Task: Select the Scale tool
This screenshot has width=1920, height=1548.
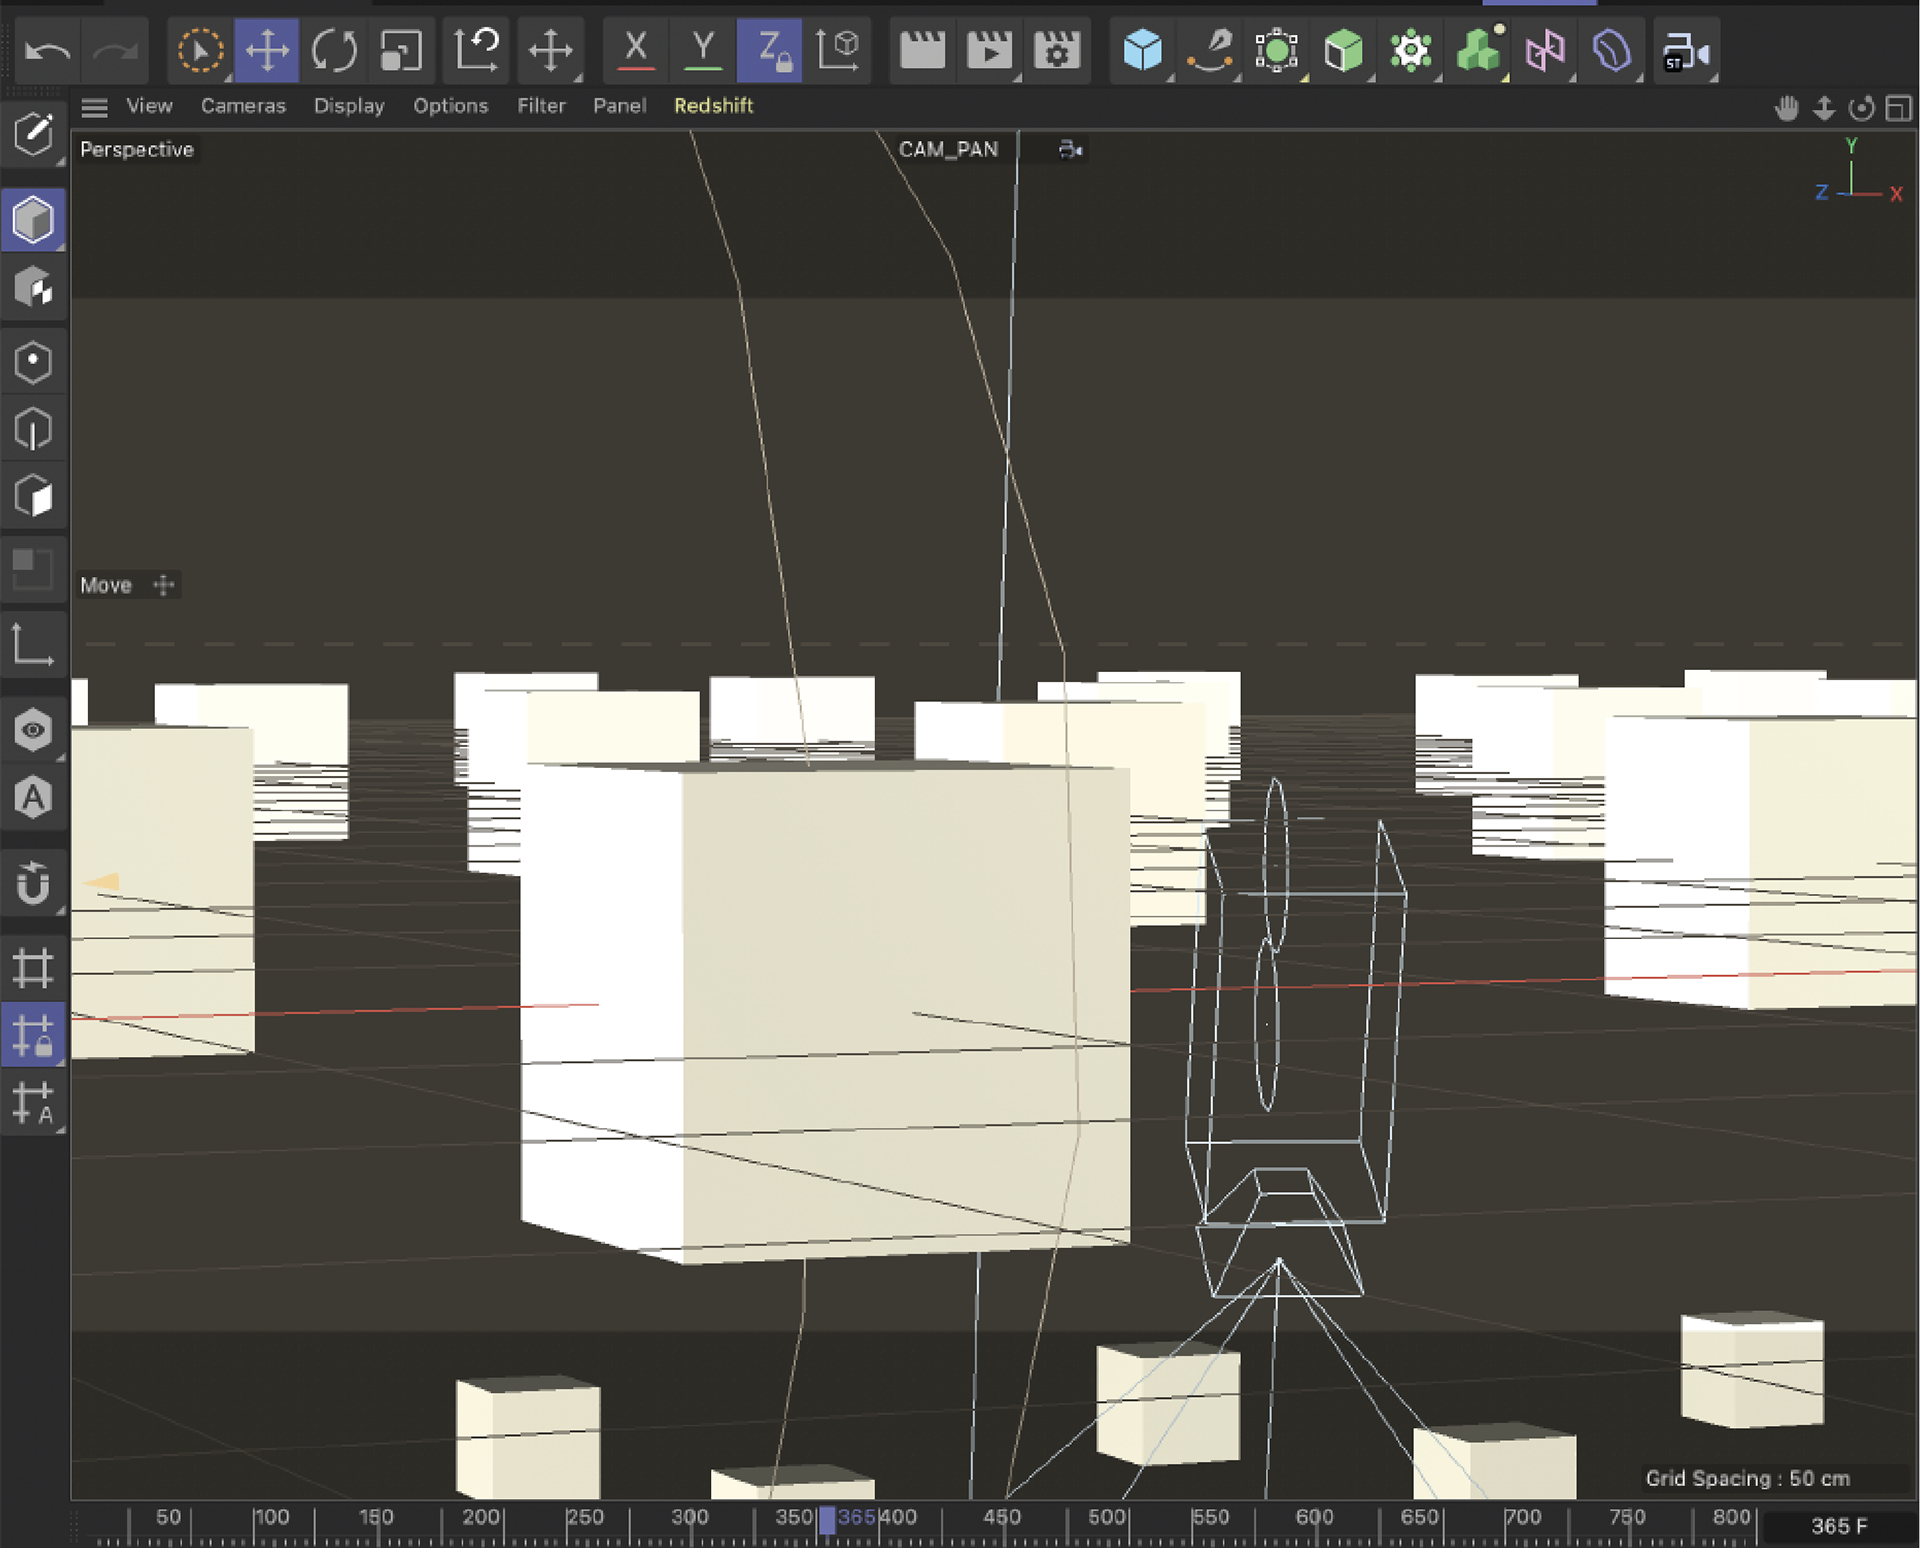Action: point(401,50)
